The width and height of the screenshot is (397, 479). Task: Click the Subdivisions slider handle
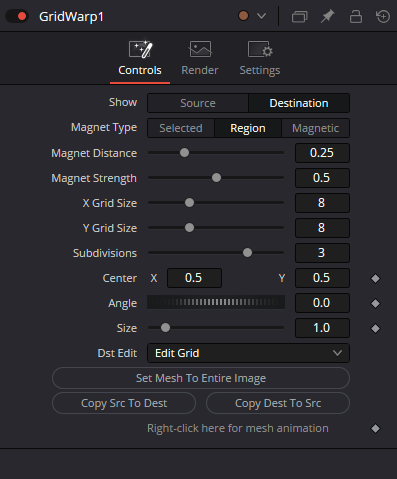[247, 253]
